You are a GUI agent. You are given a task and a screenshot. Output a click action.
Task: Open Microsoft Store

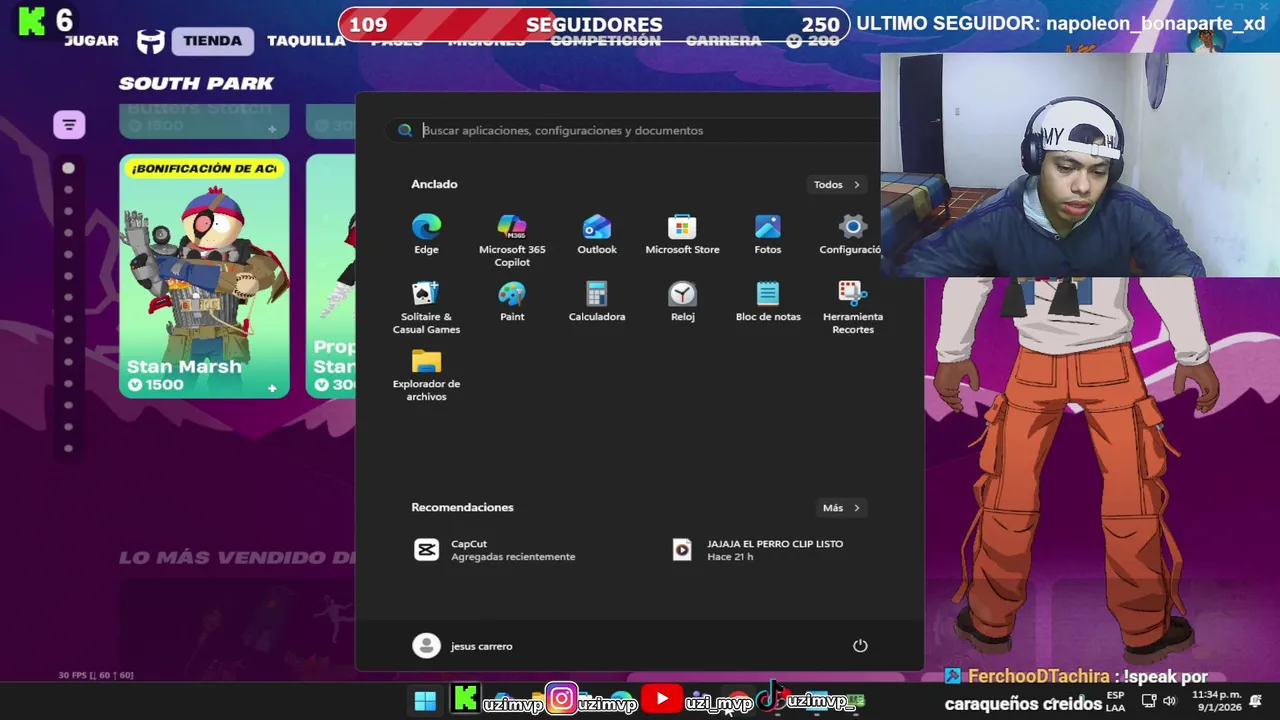pos(682,235)
